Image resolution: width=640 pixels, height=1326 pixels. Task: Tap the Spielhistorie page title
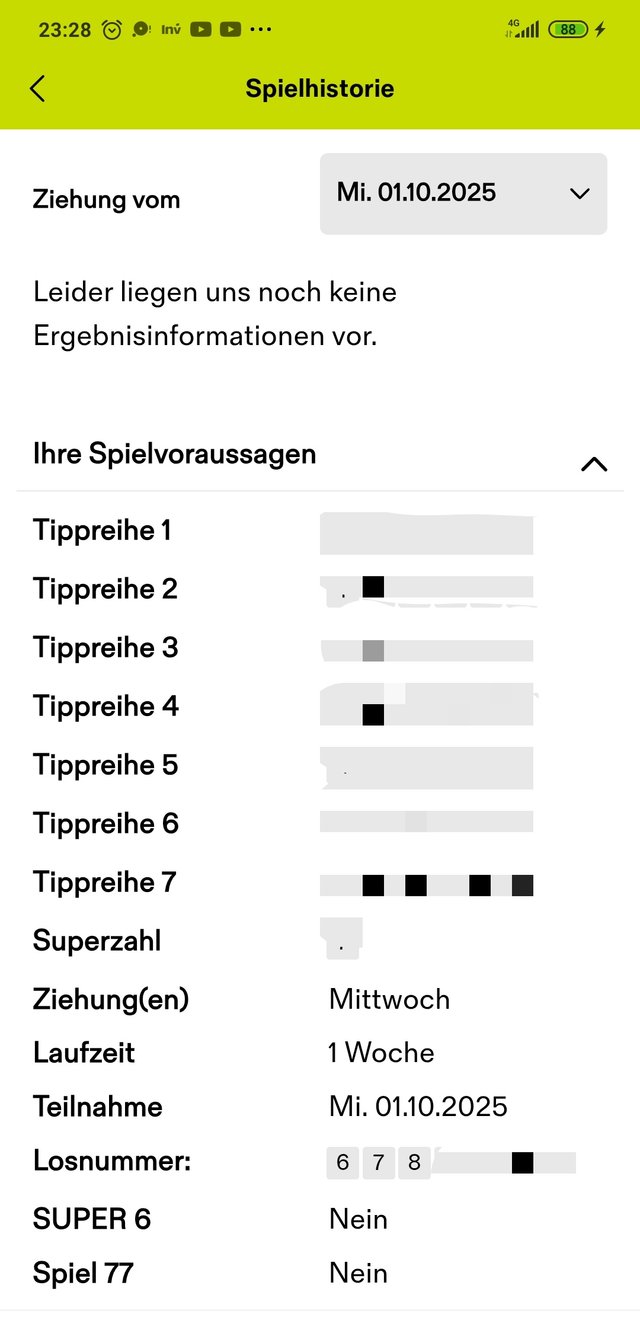coord(320,89)
